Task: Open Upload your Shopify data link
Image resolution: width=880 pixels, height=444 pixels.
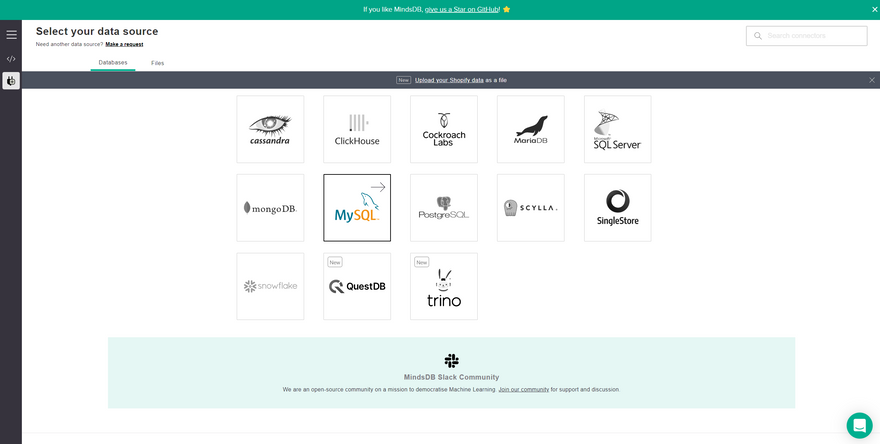Action: tap(449, 80)
